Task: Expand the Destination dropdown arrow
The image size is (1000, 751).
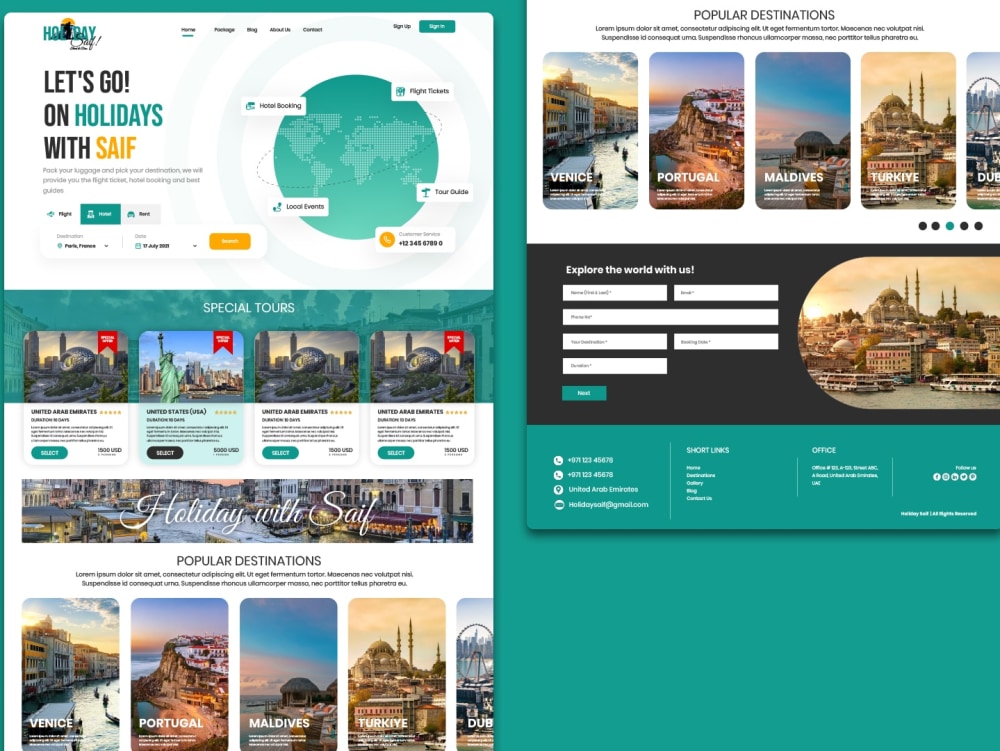Action: pyautogui.click(x=107, y=246)
